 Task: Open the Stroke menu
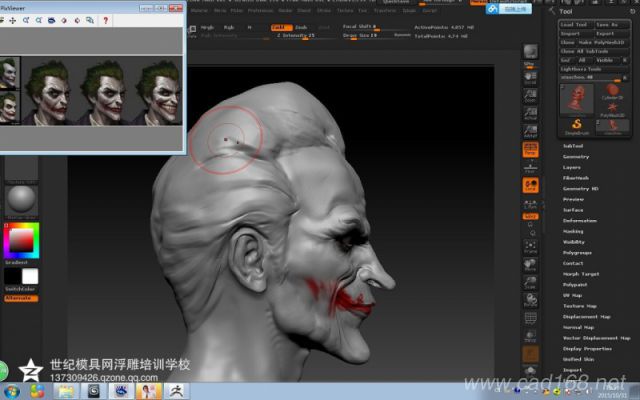tap(324, 11)
